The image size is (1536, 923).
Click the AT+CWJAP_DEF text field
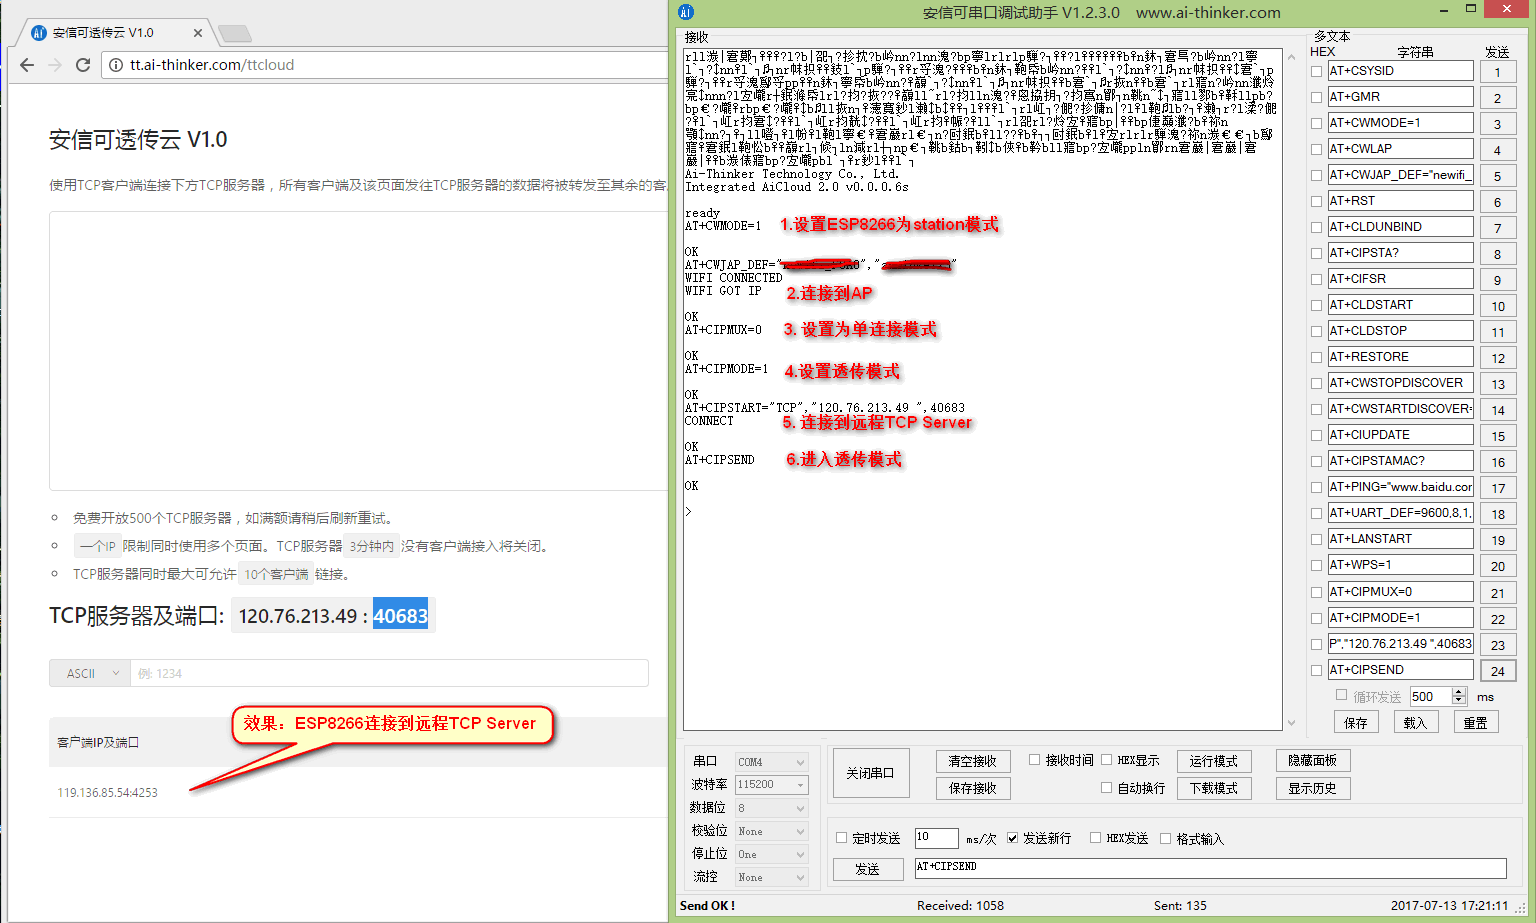[1400, 175]
